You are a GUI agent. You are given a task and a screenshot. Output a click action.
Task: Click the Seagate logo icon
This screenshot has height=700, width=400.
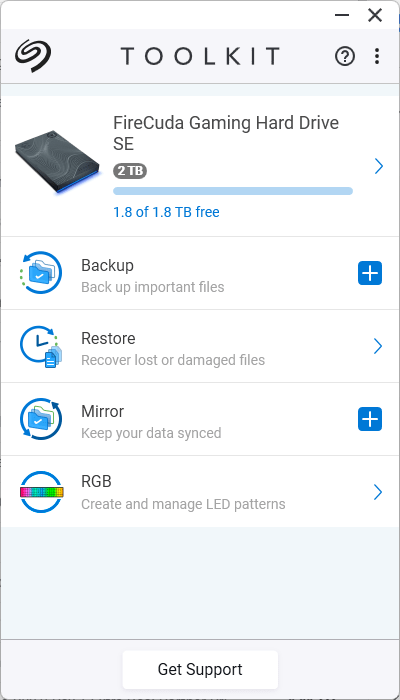coord(33,55)
